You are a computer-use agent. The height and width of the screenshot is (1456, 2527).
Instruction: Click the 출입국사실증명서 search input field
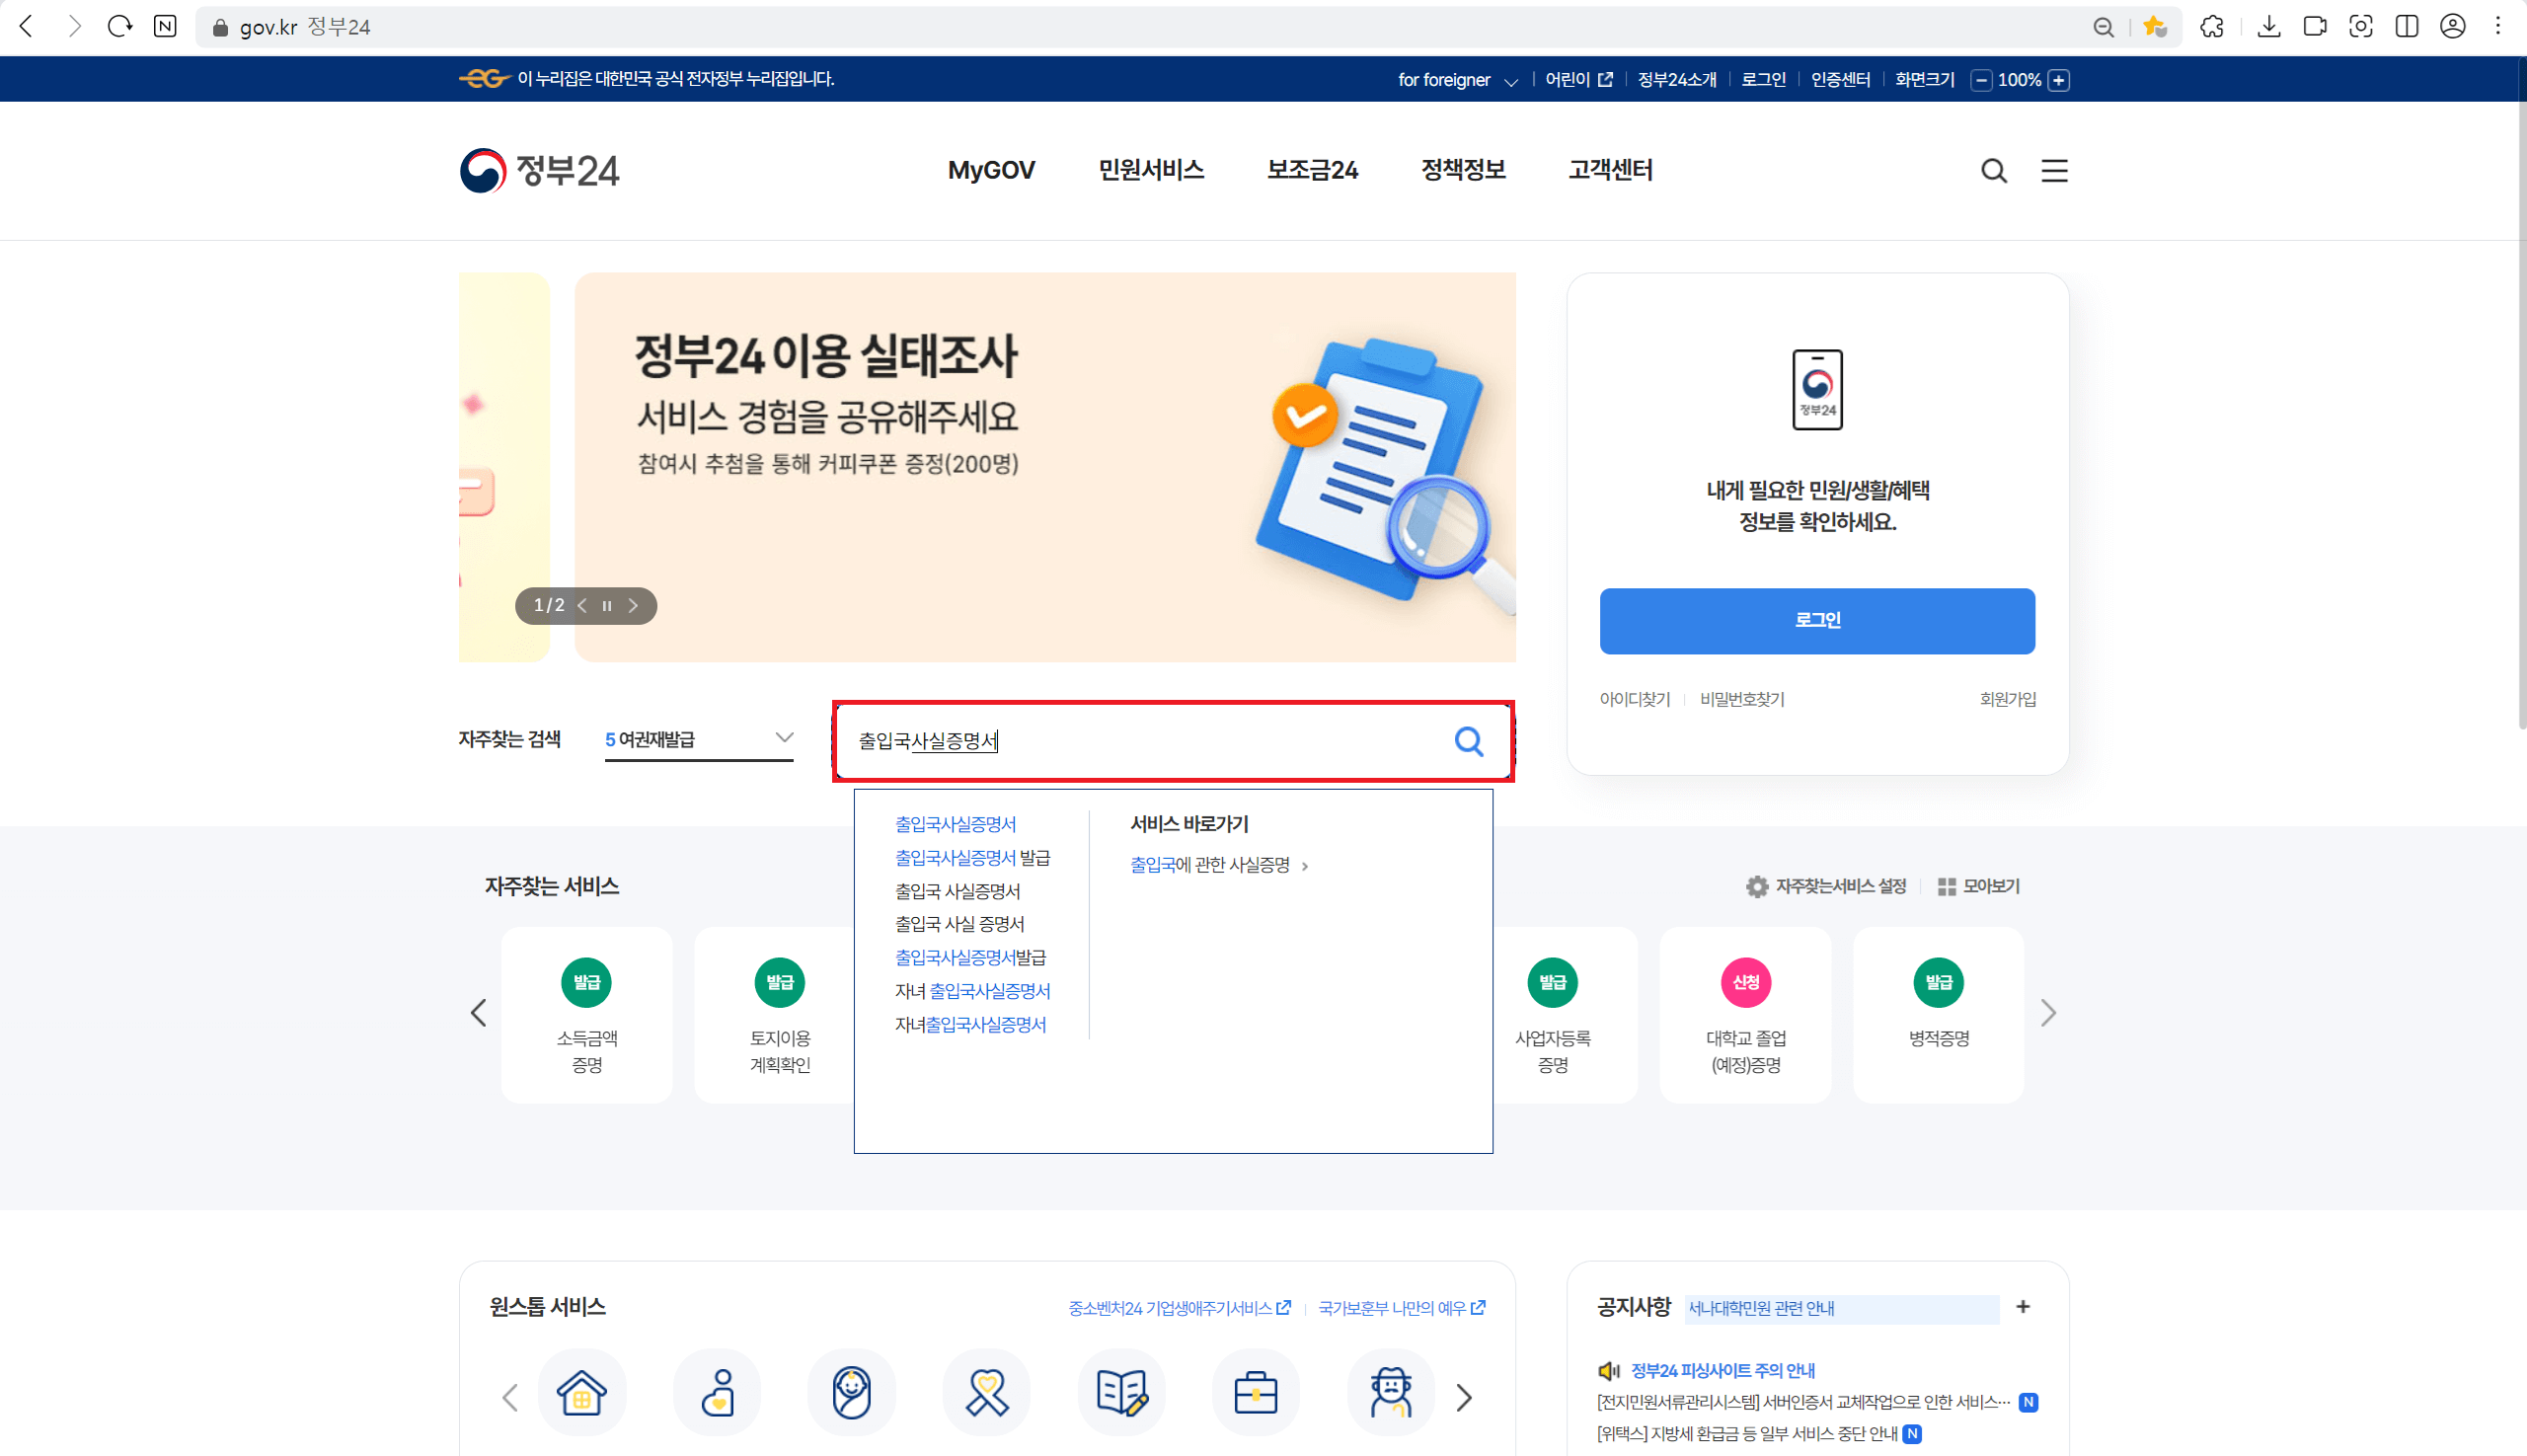(1140, 741)
